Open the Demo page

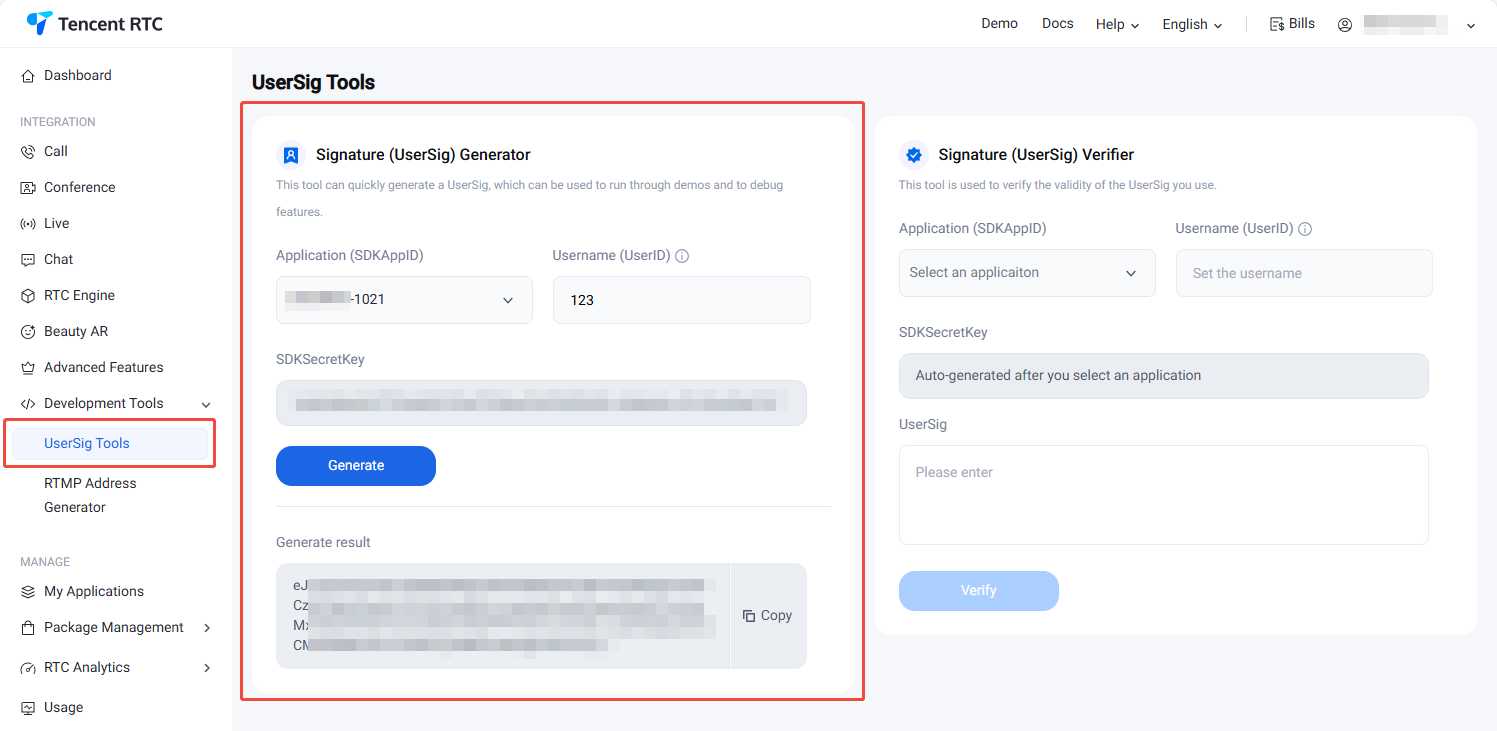999,24
